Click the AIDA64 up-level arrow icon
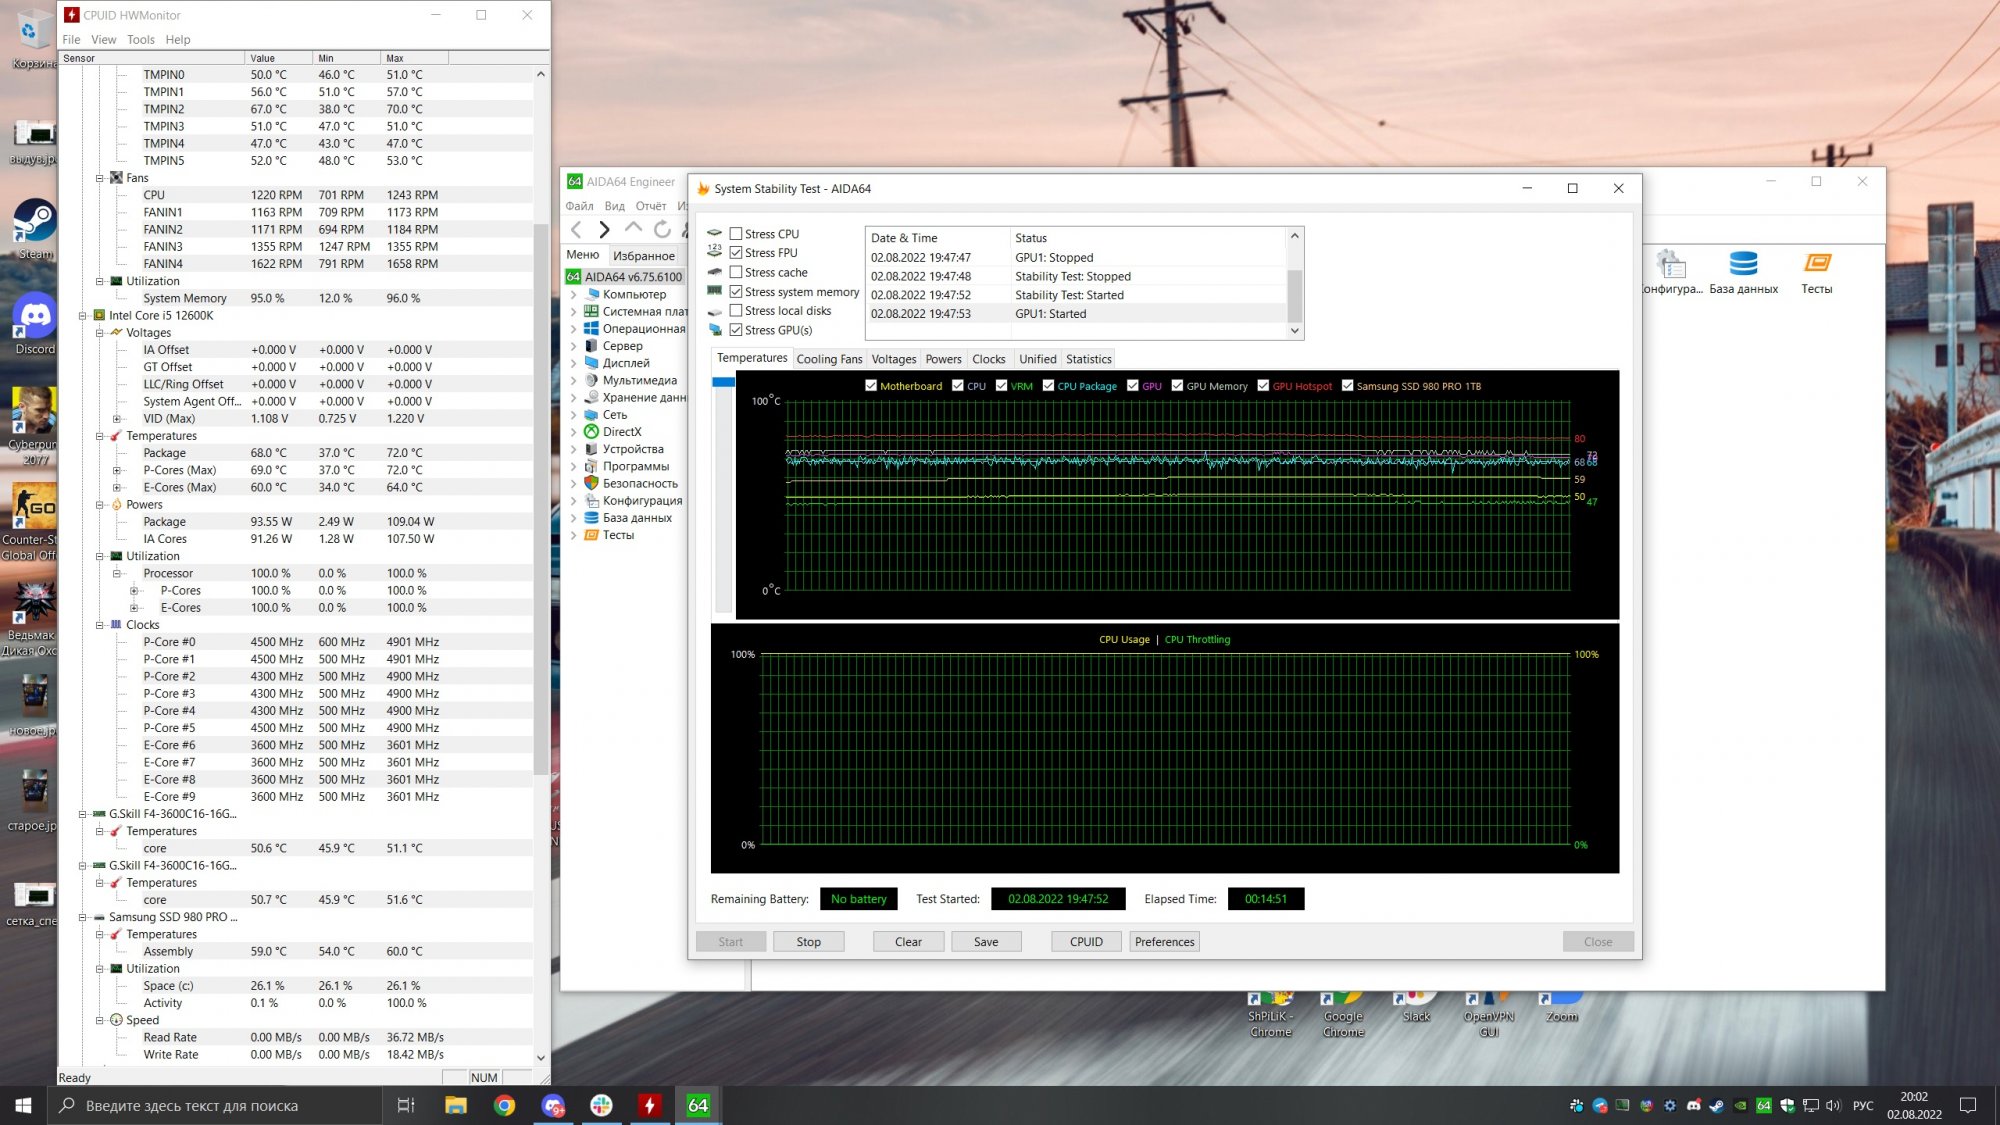2000x1125 pixels. pyautogui.click(x=633, y=230)
